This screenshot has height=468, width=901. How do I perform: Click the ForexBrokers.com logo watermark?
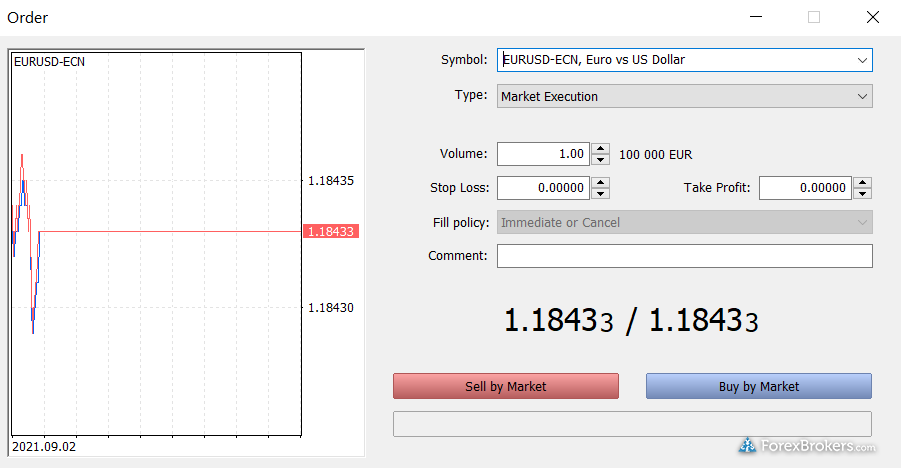click(807, 446)
